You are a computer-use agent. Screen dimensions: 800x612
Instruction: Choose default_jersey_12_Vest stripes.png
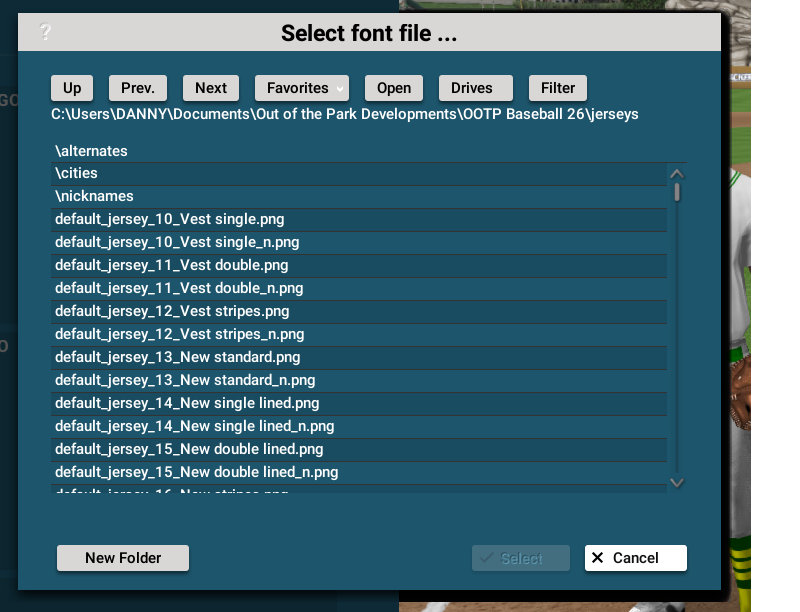172,312
